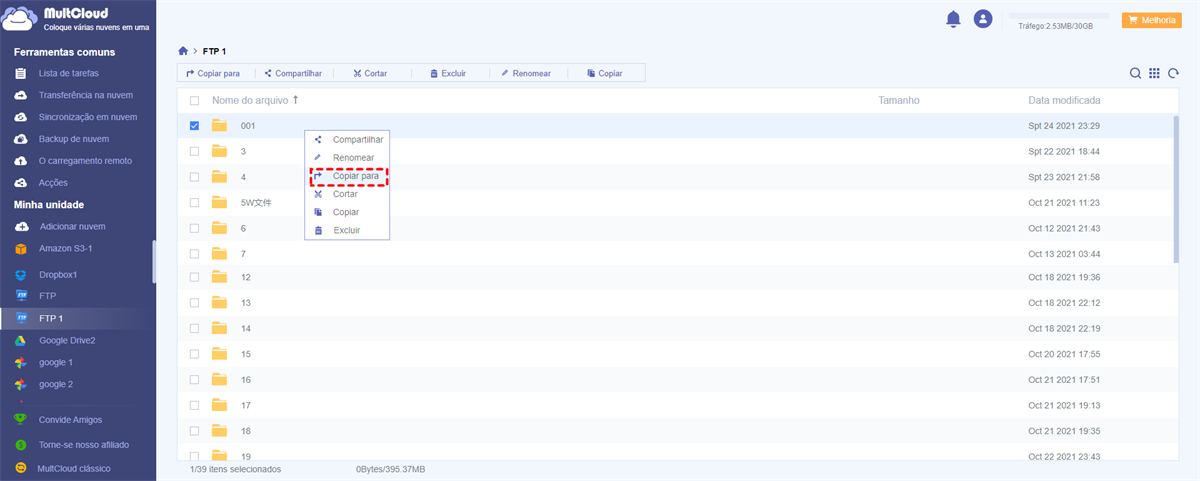The image size is (1200, 481).
Task: Click the MultCloud clássico swap icon
Action: pyautogui.click(x=20, y=468)
